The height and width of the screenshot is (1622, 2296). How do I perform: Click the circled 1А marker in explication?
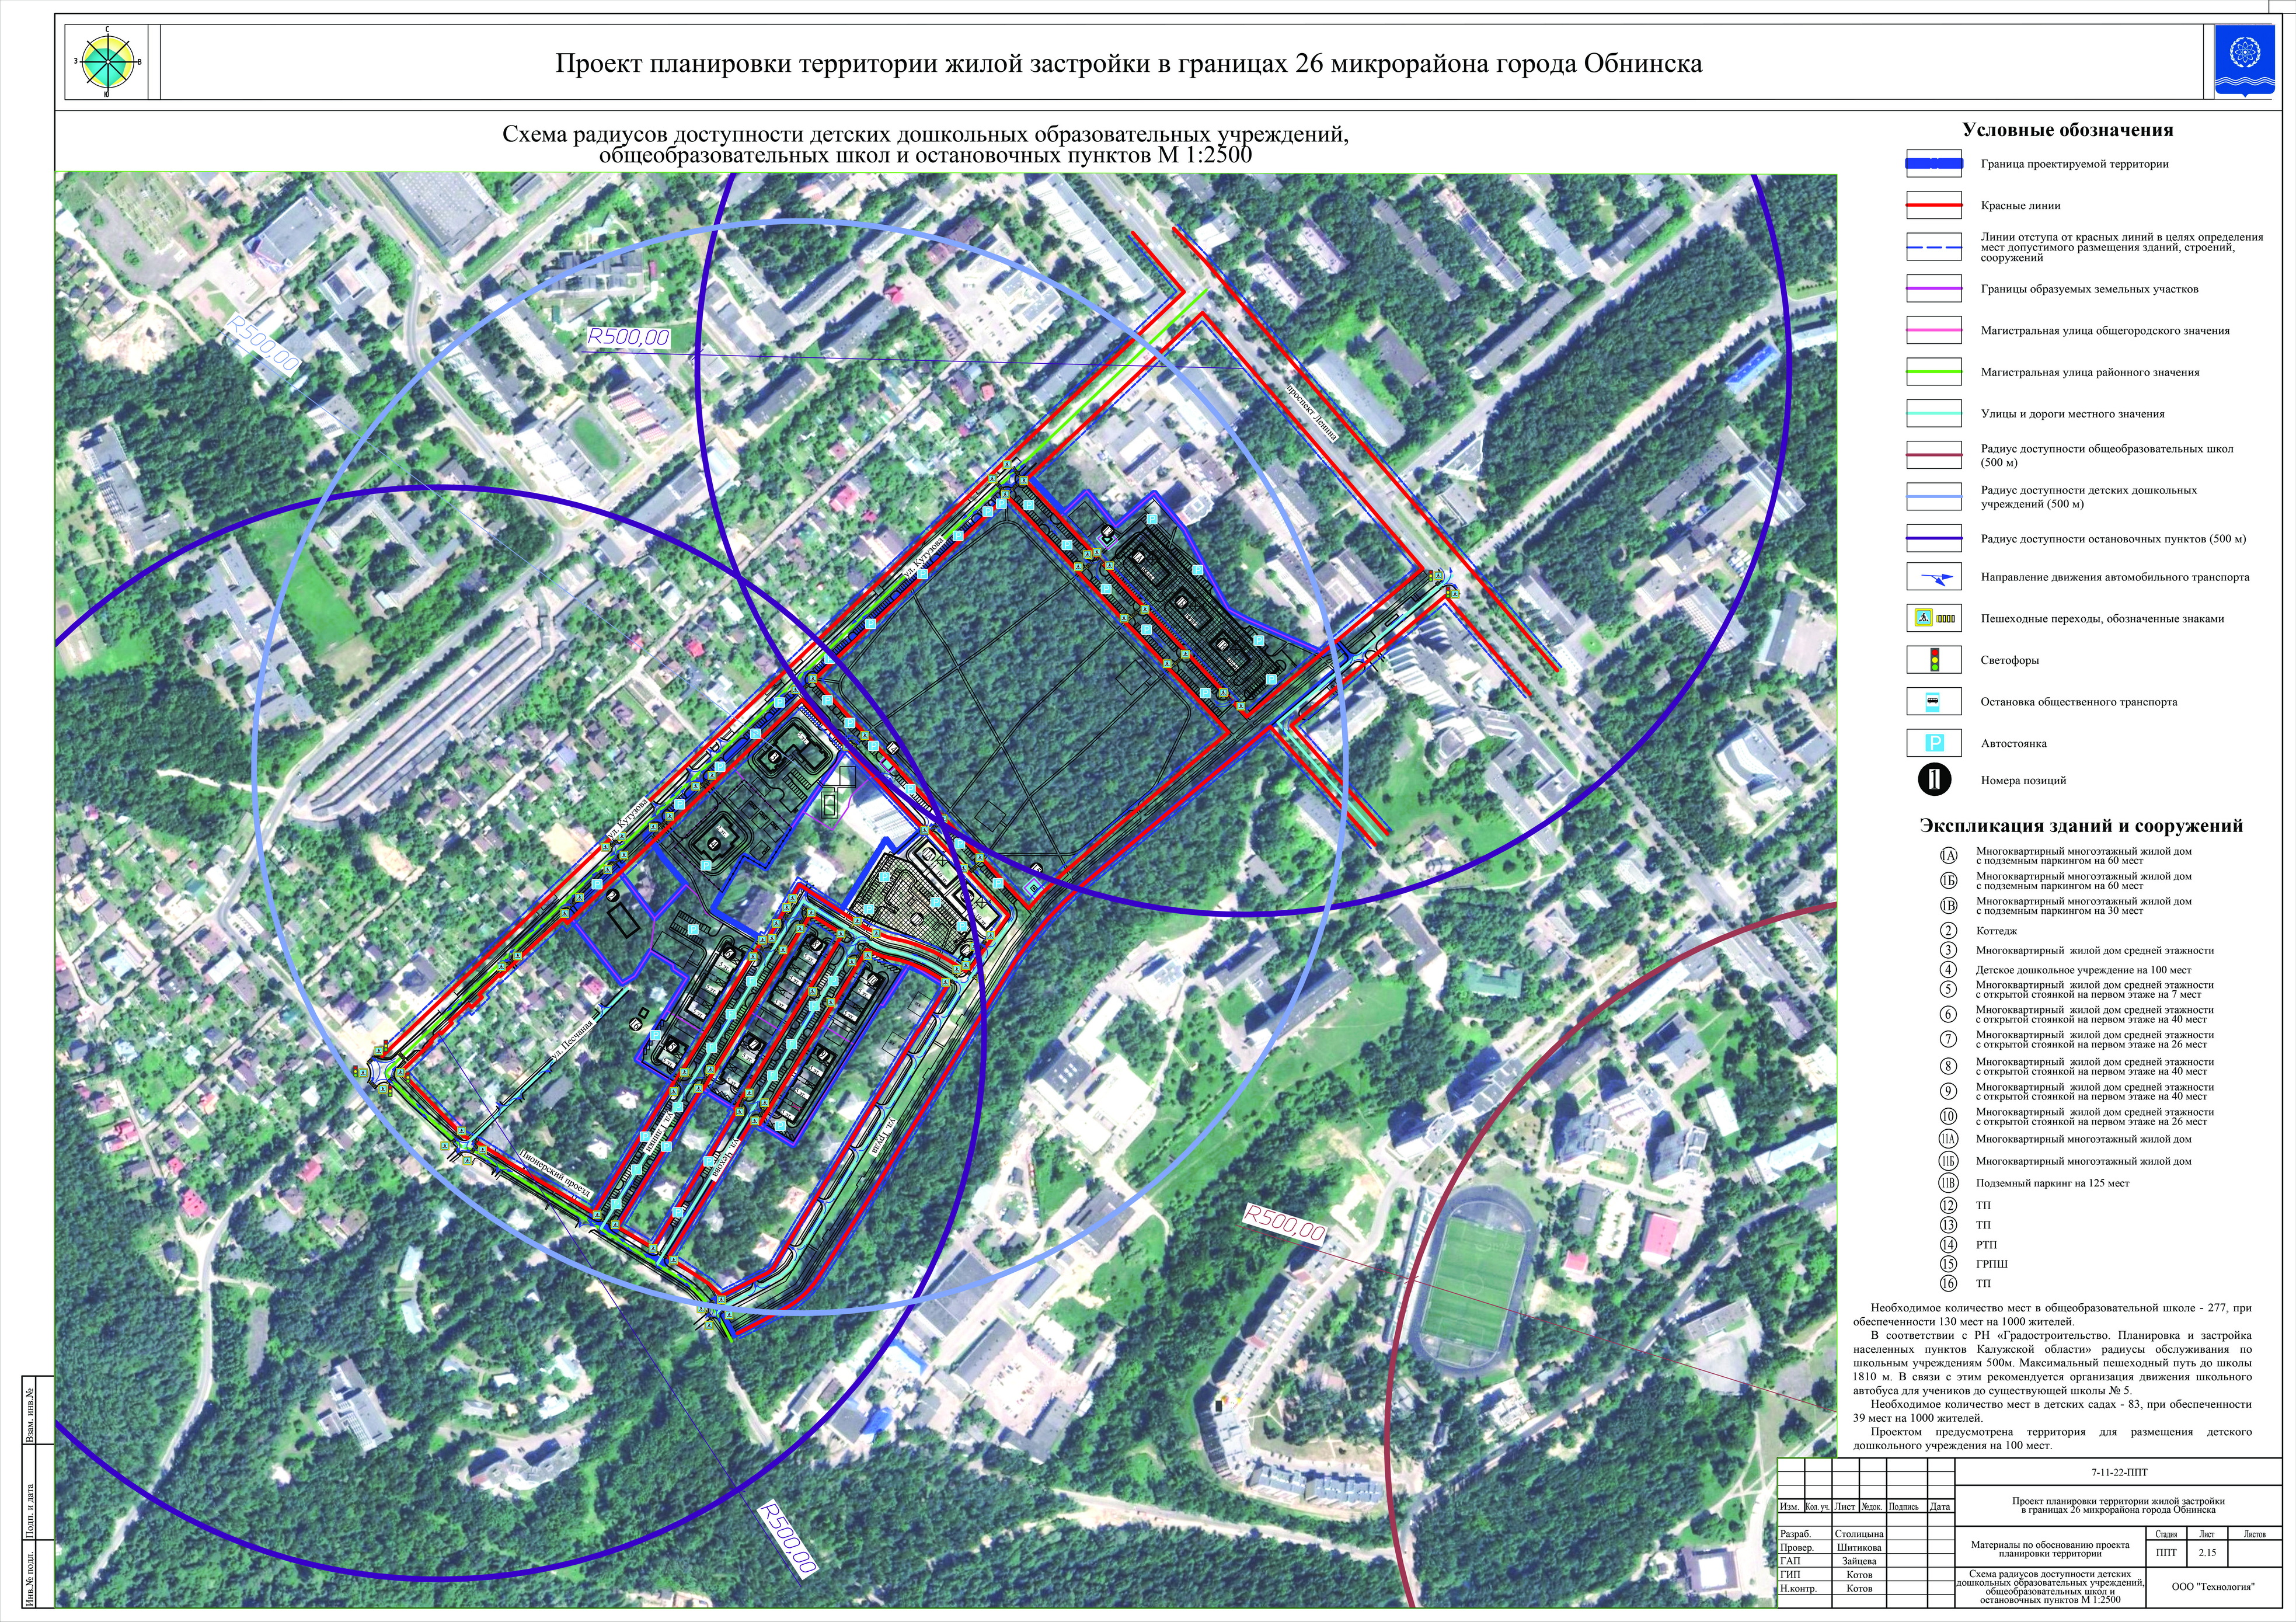pos(1948,856)
